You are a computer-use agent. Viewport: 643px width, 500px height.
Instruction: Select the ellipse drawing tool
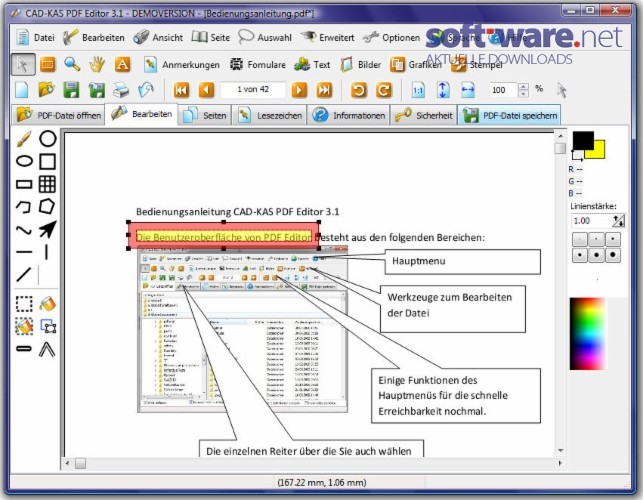coord(24,161)
